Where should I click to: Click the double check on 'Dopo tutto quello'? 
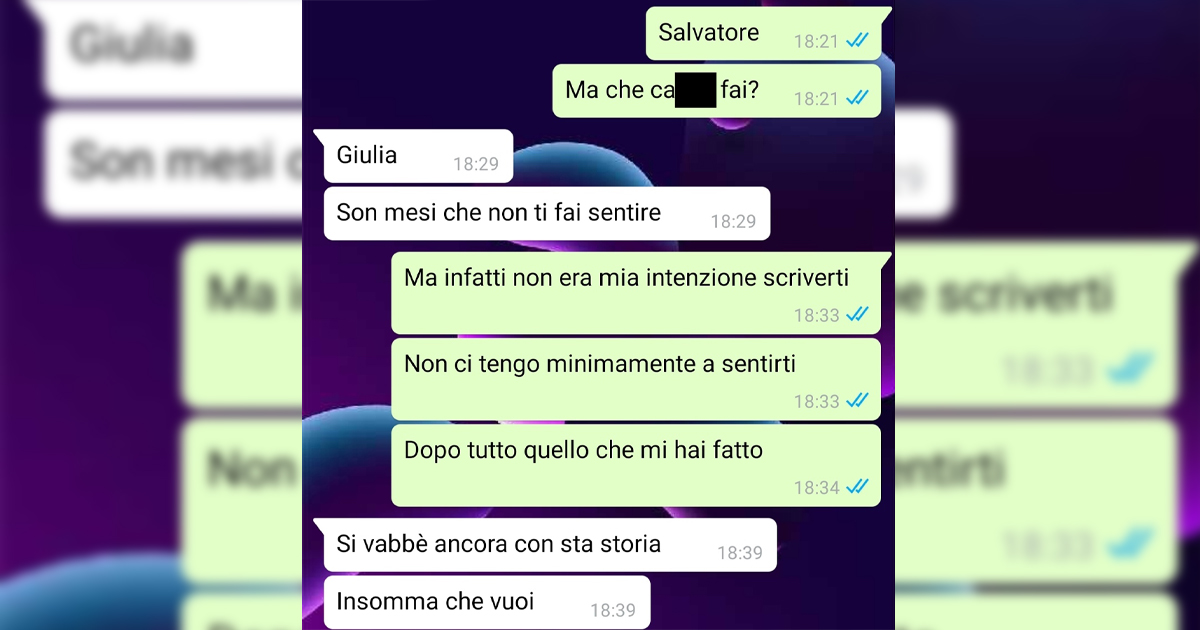857,487
